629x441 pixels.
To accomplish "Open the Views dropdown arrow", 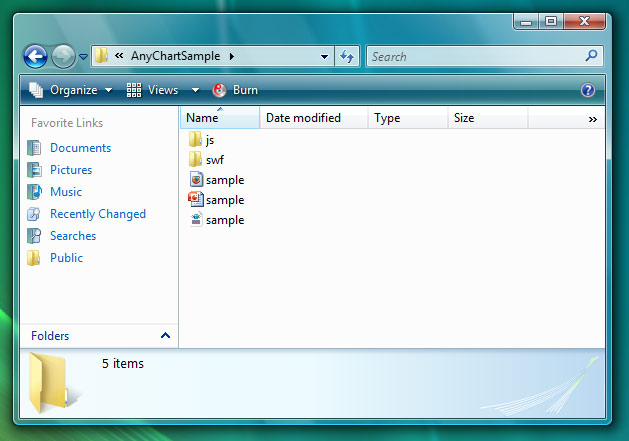I will click(193, 90).
